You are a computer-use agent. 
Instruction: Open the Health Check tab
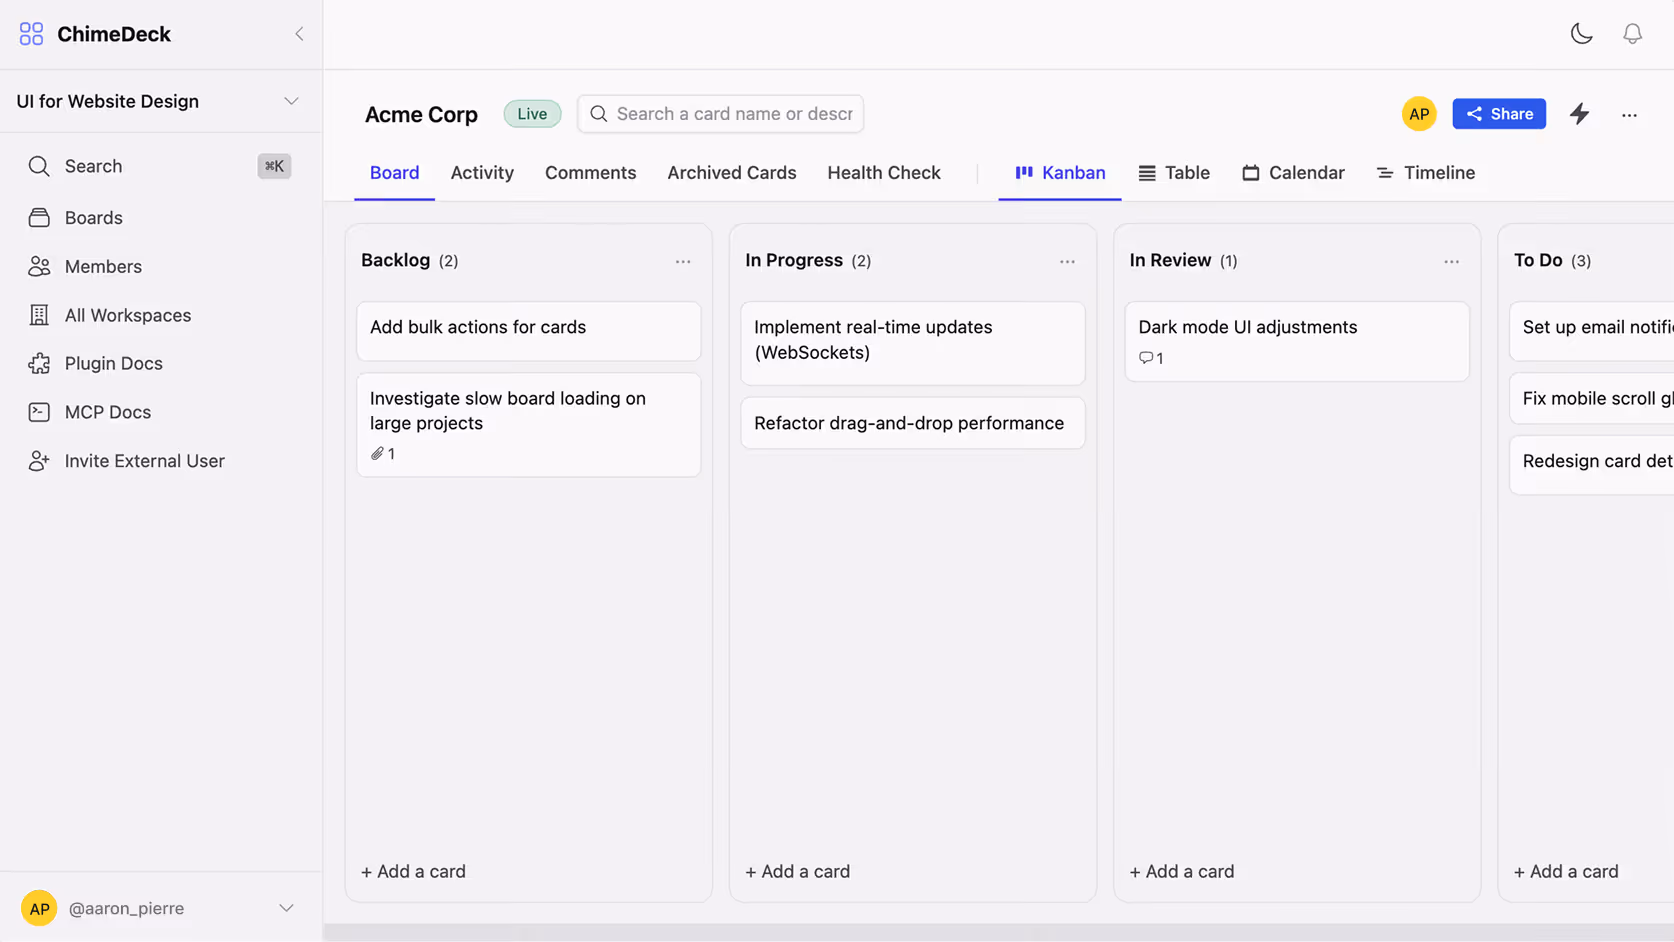pyautogui.click(x=883, y=173)
